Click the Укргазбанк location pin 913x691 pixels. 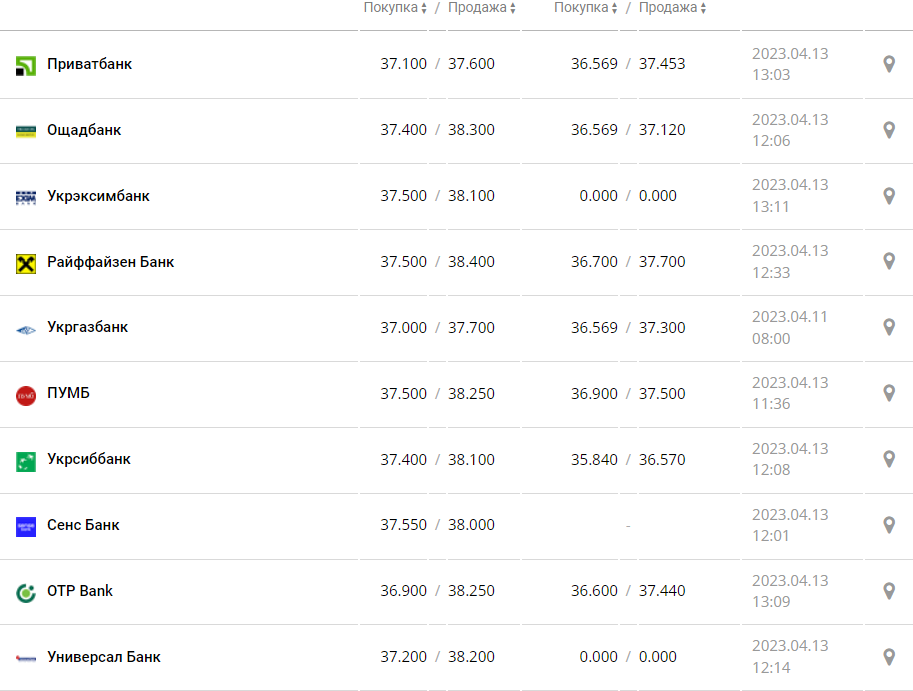click(888, 328)
